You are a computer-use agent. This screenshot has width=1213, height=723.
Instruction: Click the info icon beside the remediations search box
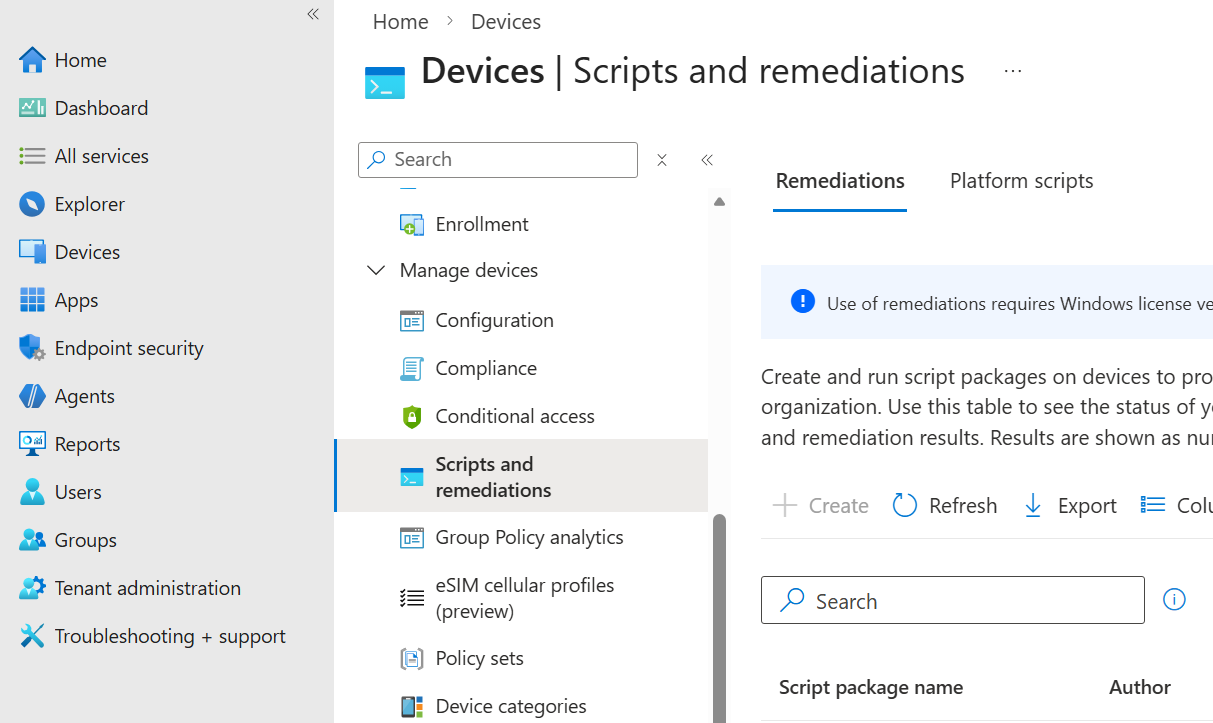(1174, 598)
